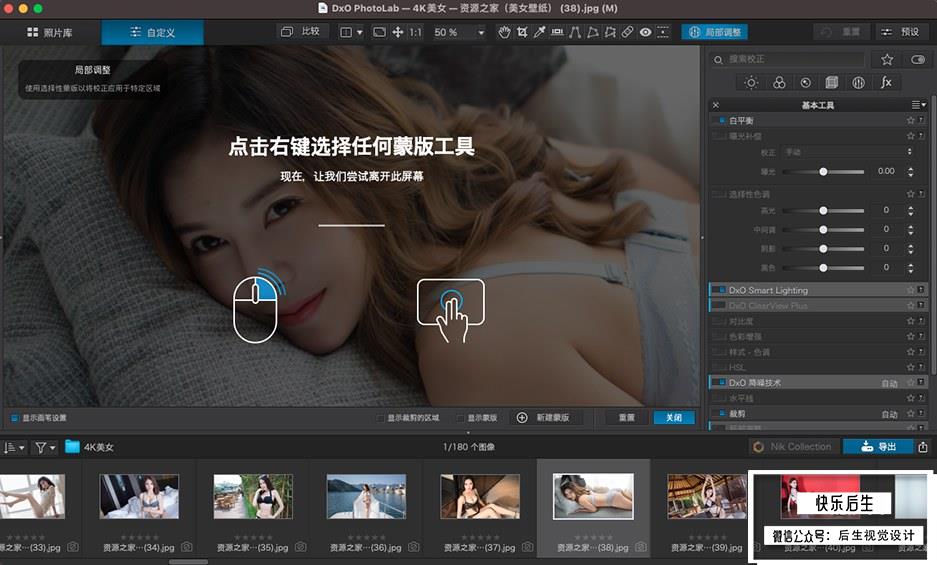Open the geometry corrections grid icon

(x=832, y=83)
